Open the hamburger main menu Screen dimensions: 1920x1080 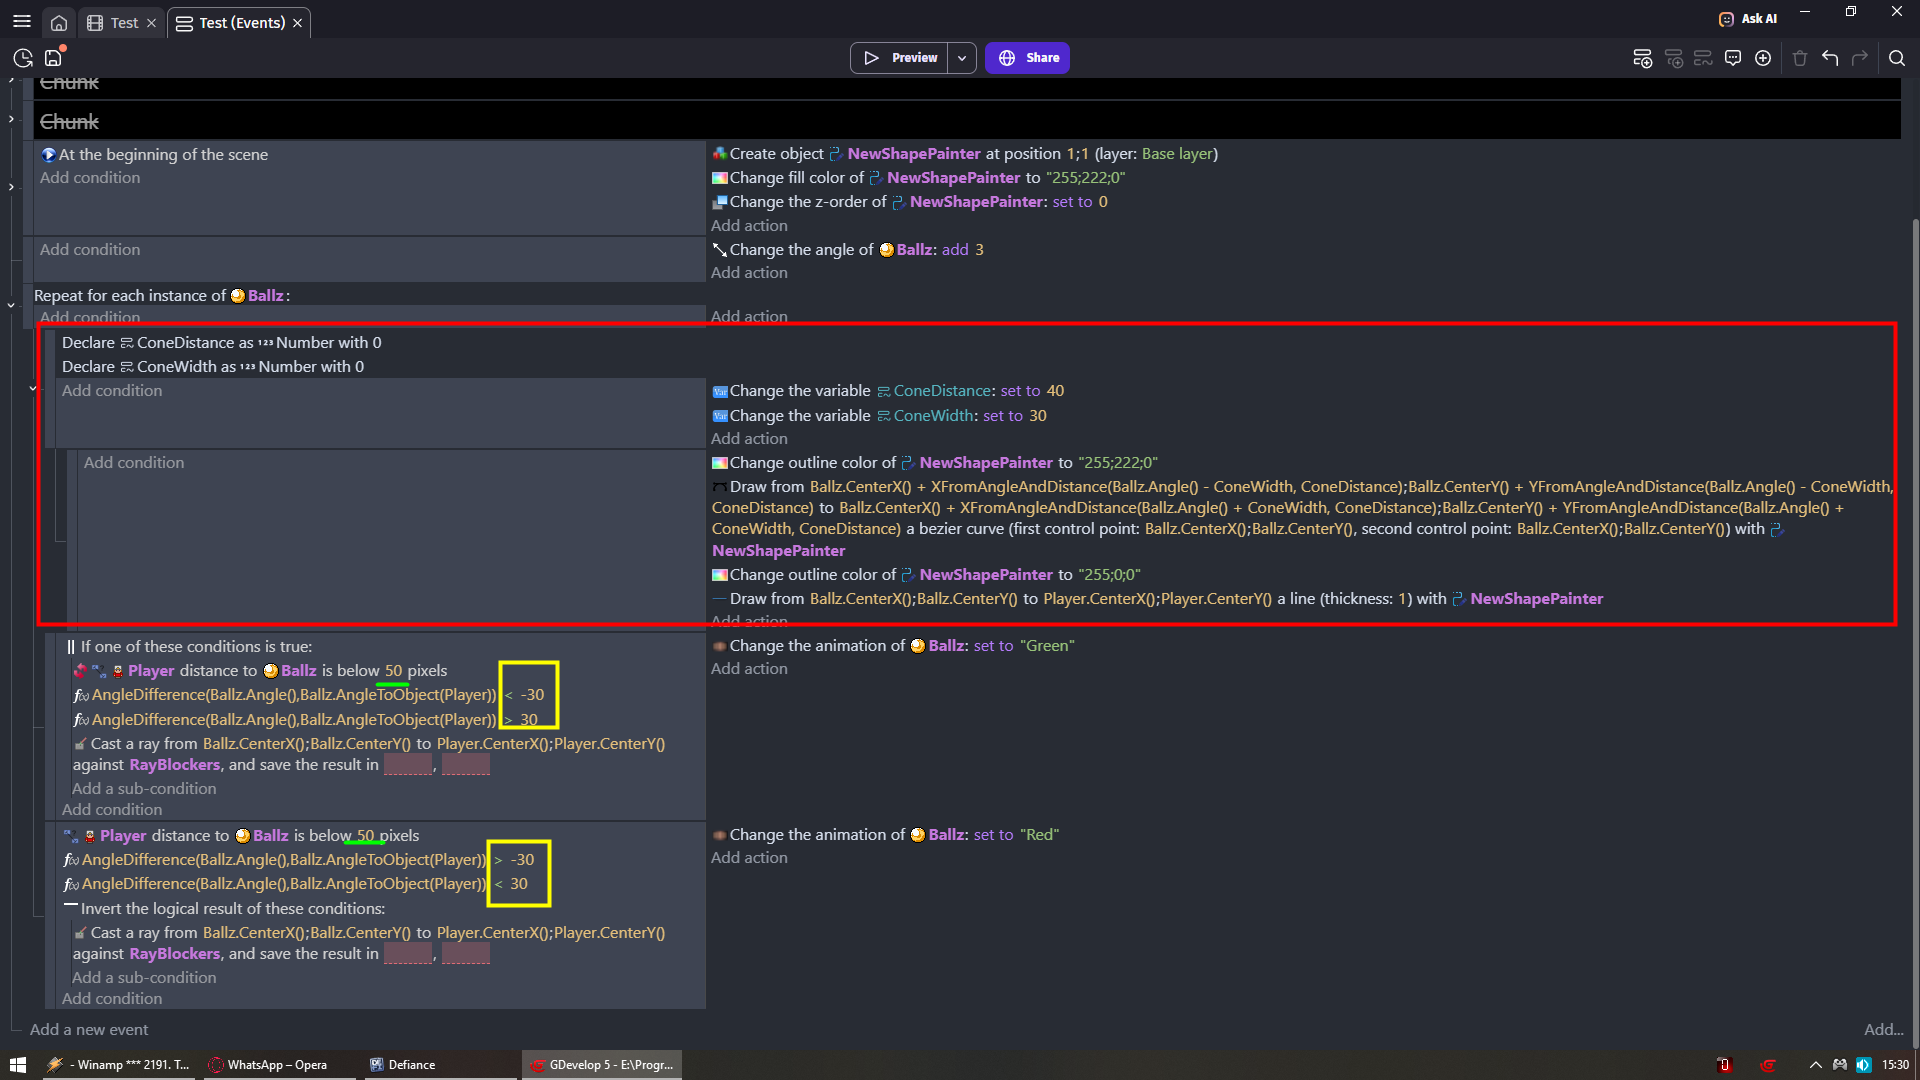pos(22,22)
